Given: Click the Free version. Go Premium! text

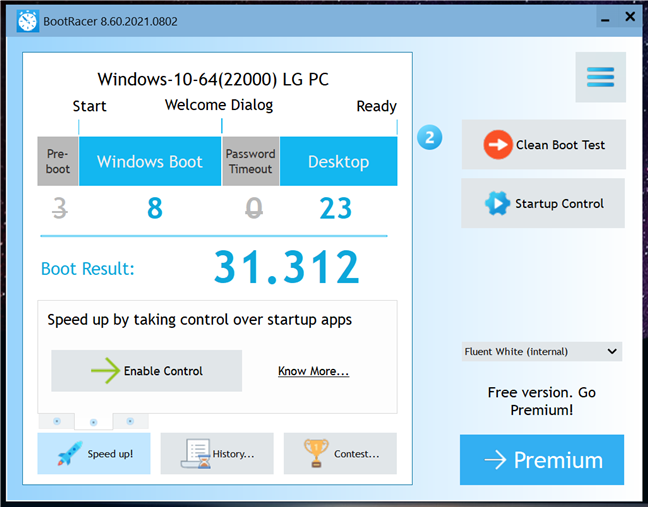Looking at the screenshot, I should [541, 401].
